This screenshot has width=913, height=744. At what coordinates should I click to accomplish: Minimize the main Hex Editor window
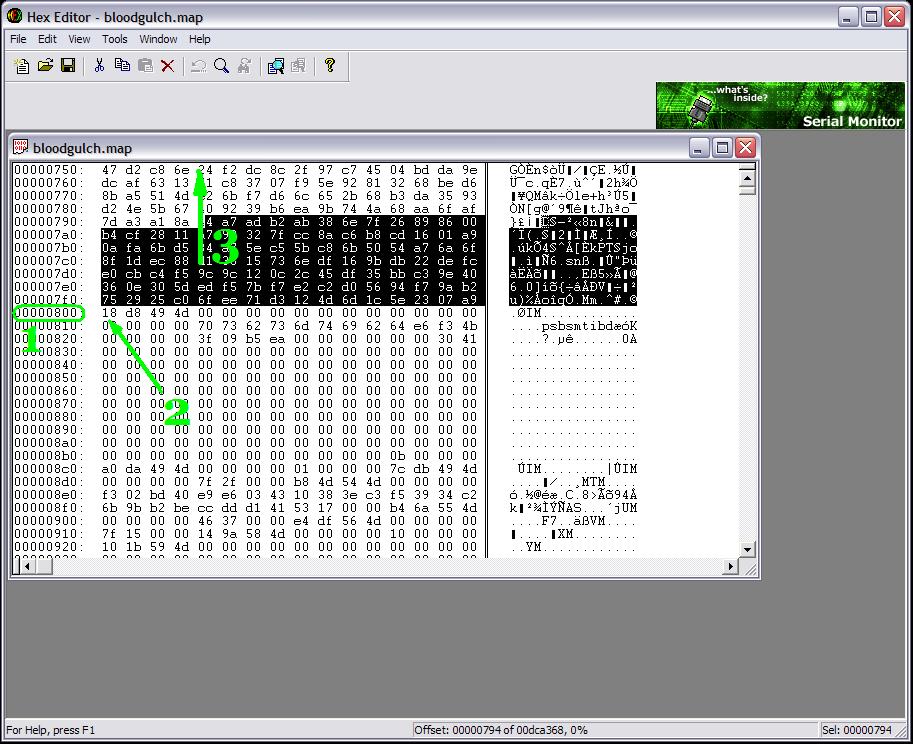pos(848,17)
